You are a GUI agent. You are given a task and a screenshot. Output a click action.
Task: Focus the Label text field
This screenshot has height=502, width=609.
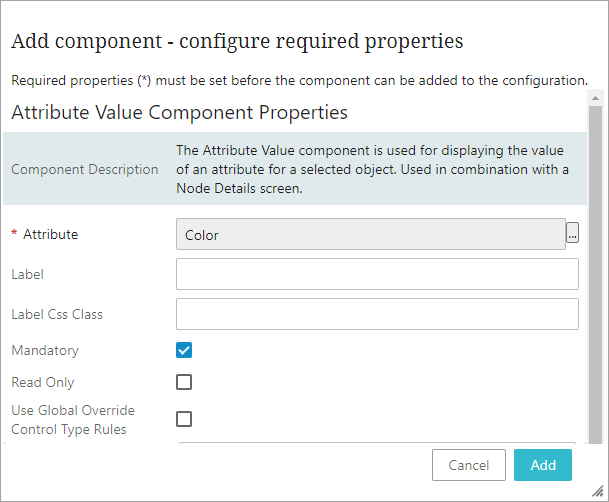377,274
